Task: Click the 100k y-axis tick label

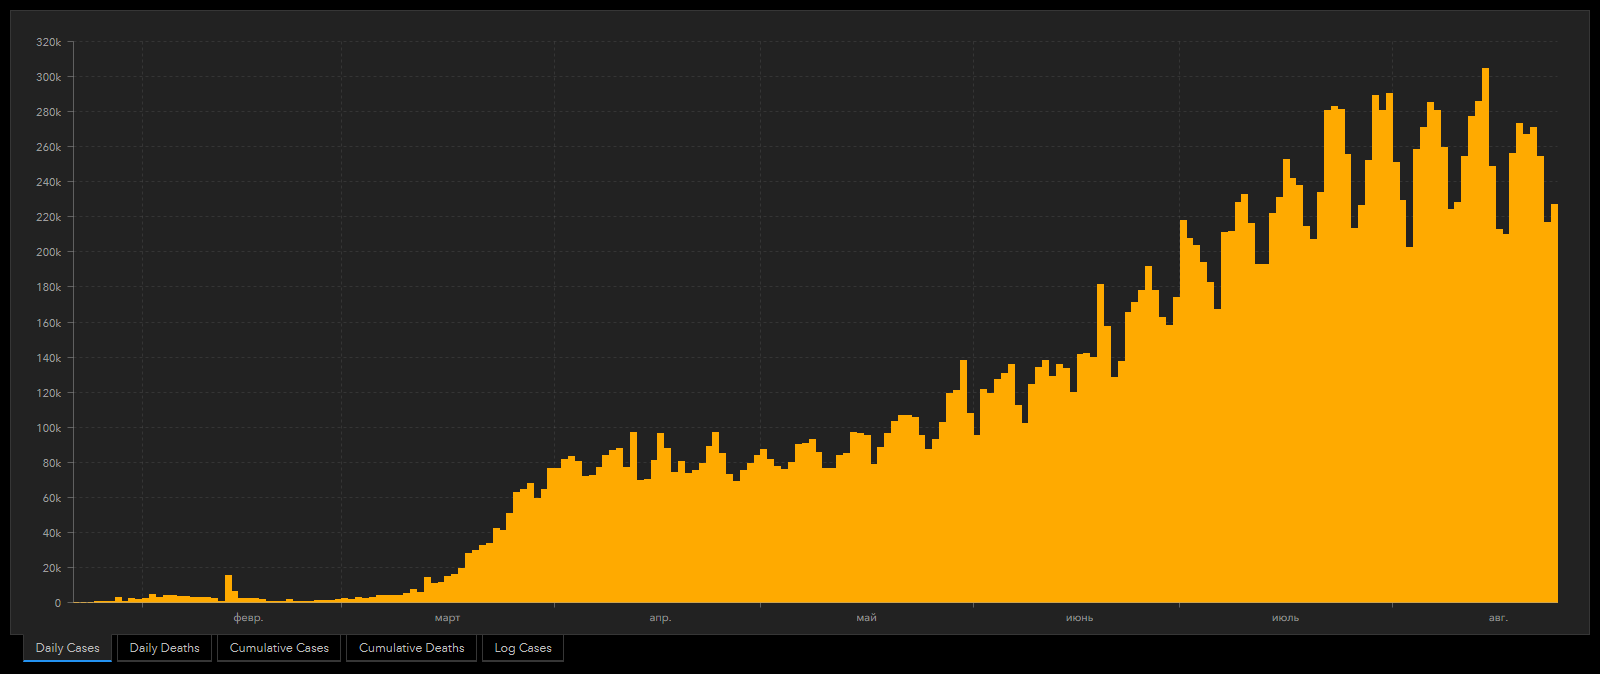Action: point(48,428)
